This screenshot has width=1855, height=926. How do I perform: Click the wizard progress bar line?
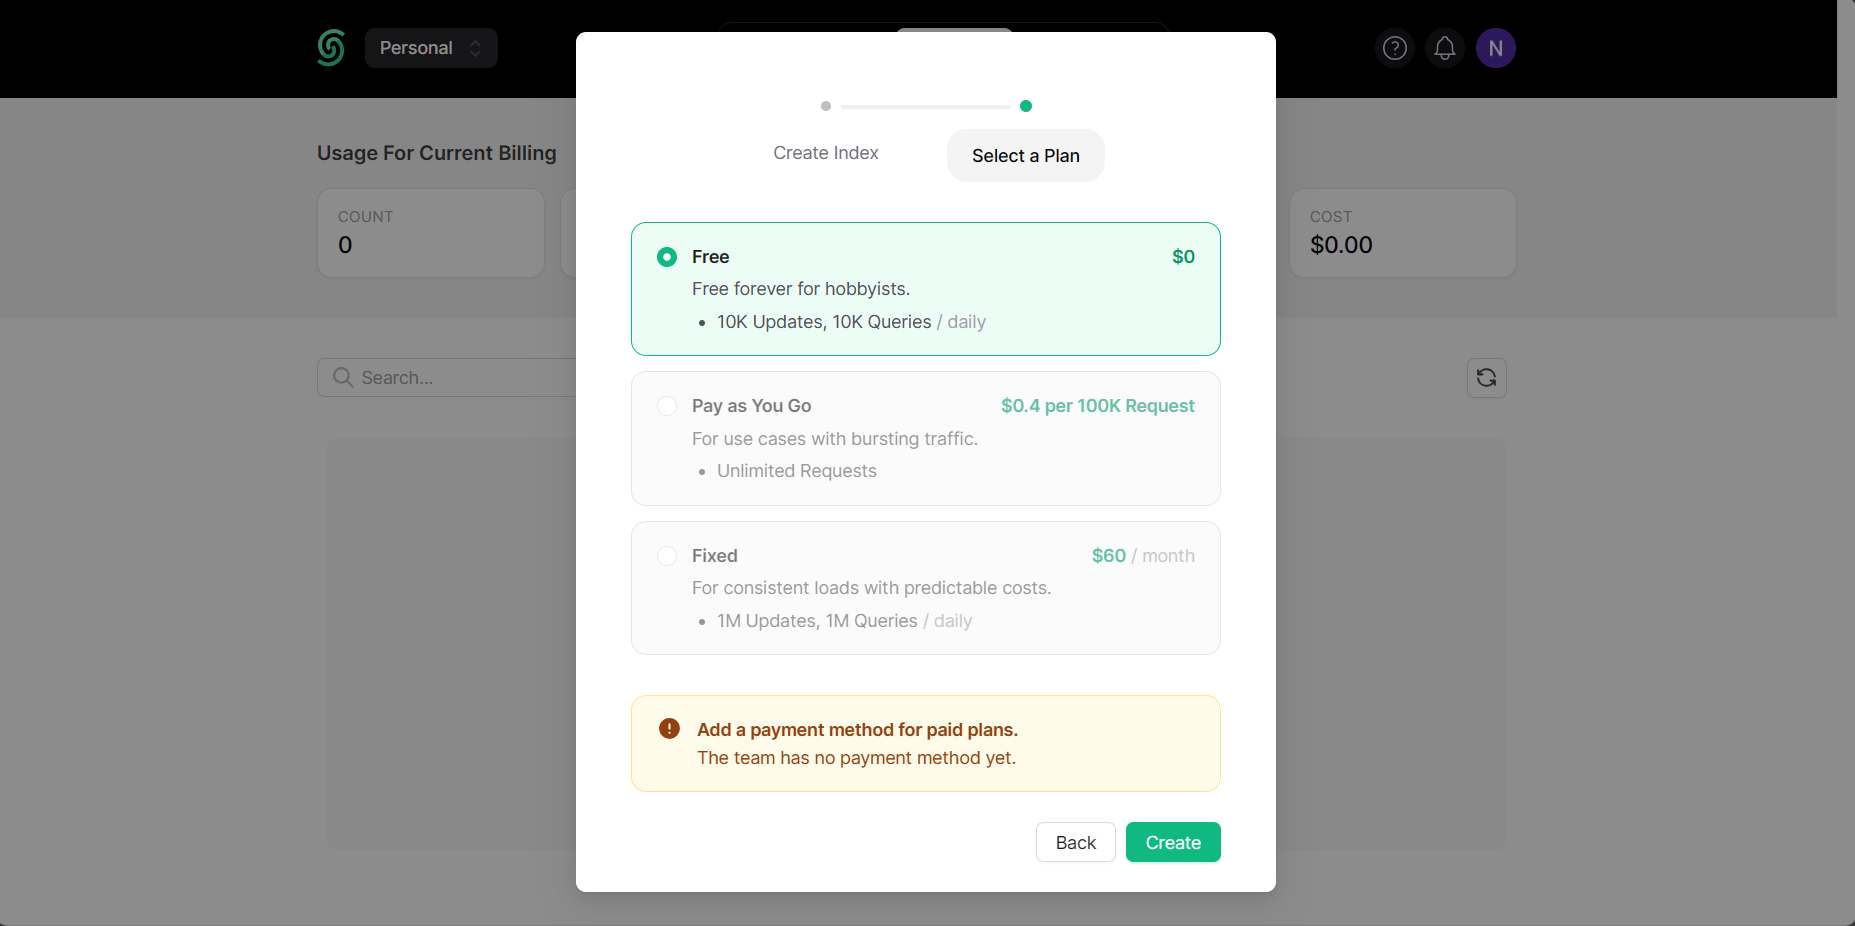click(x=925, y=106)
